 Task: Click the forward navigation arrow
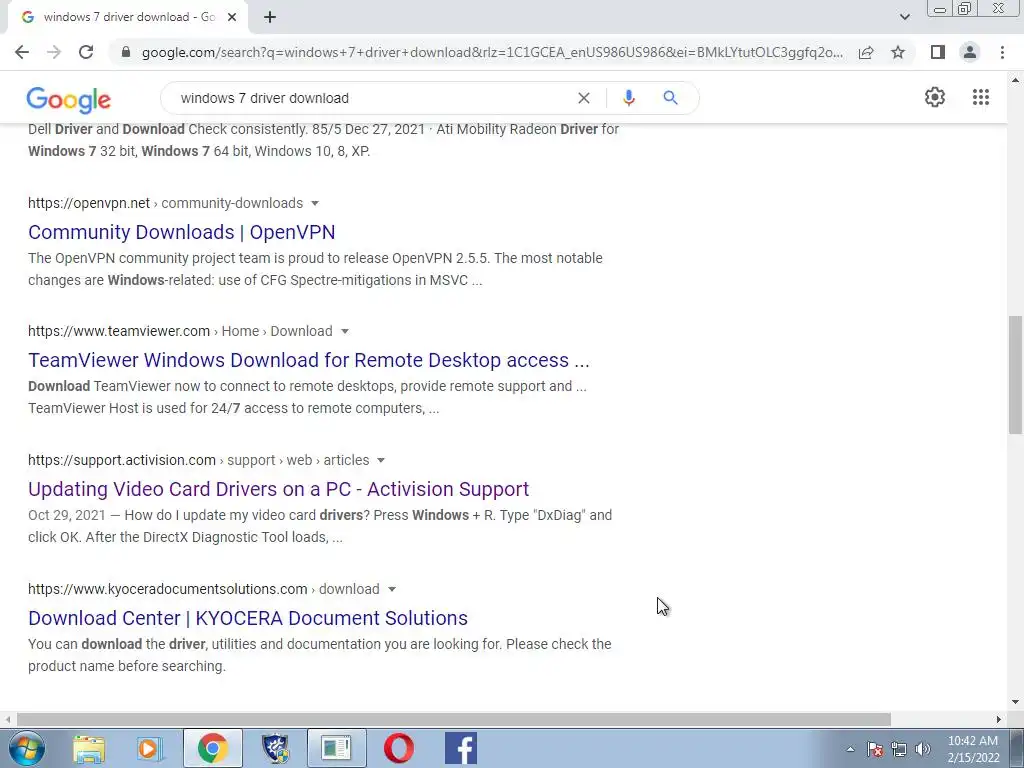click(54, 52)
